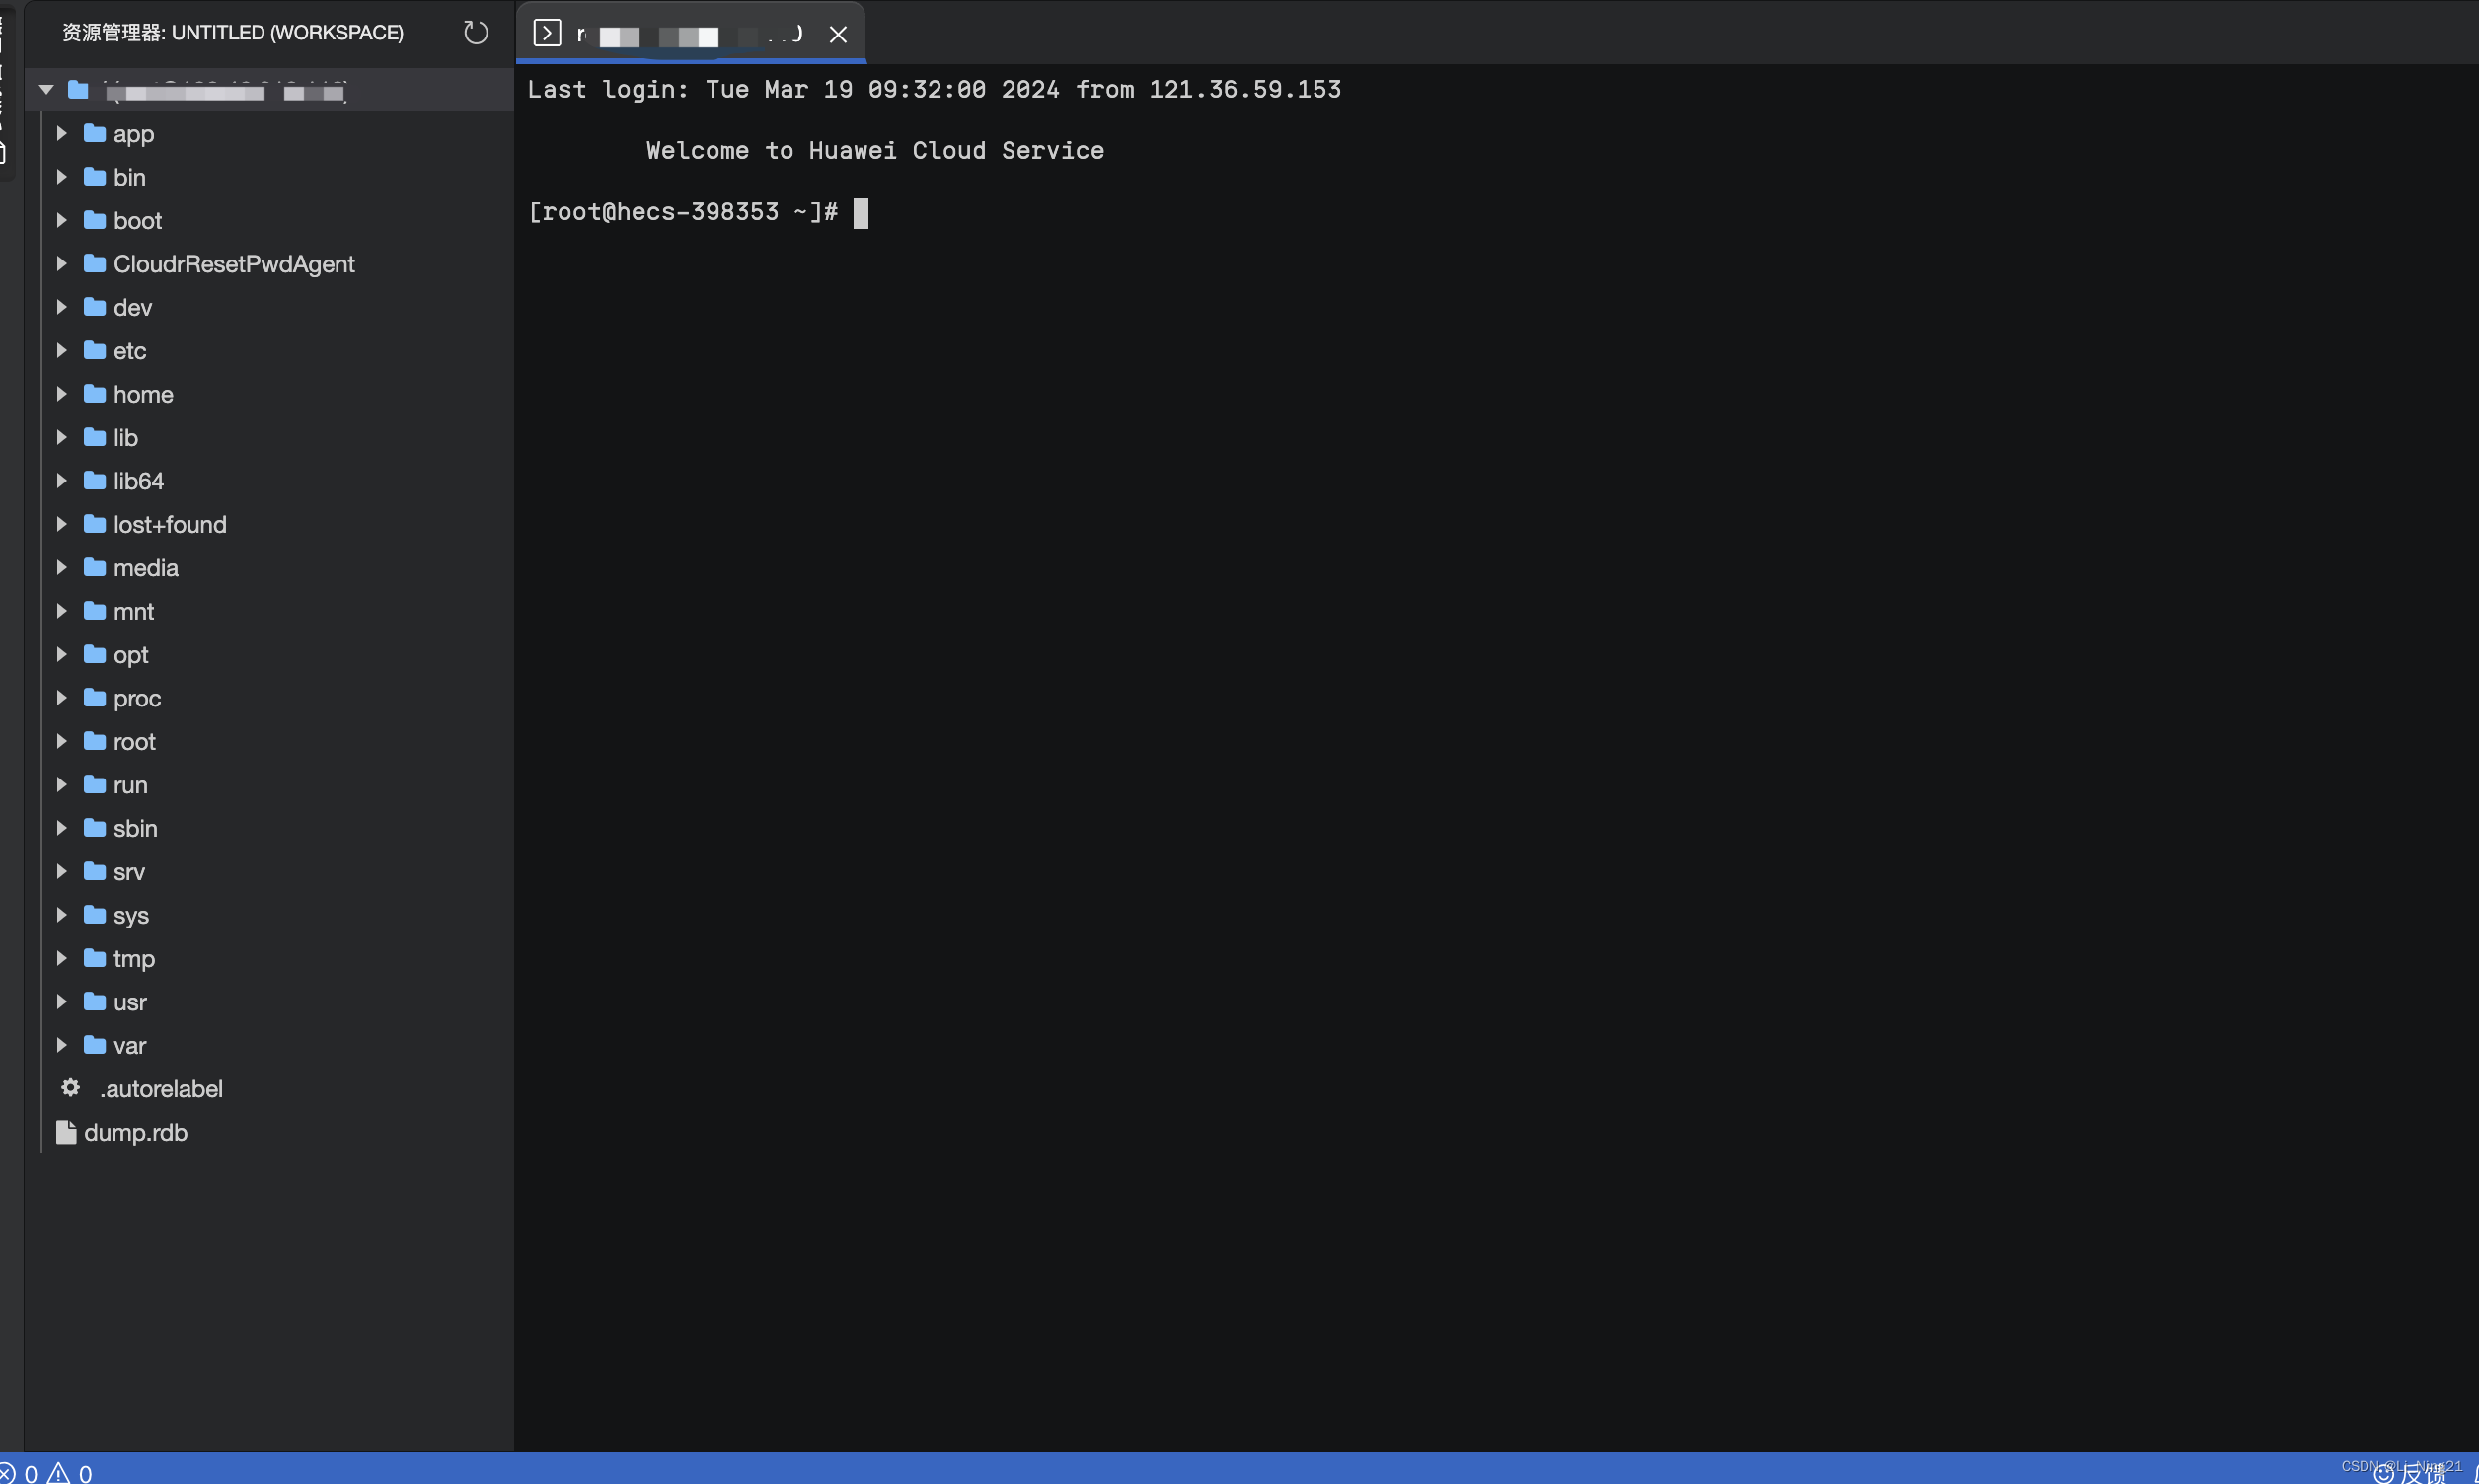2479x1484 pixels.
Task: Expand the app folder arrow
Action: (x=61, y=133)
